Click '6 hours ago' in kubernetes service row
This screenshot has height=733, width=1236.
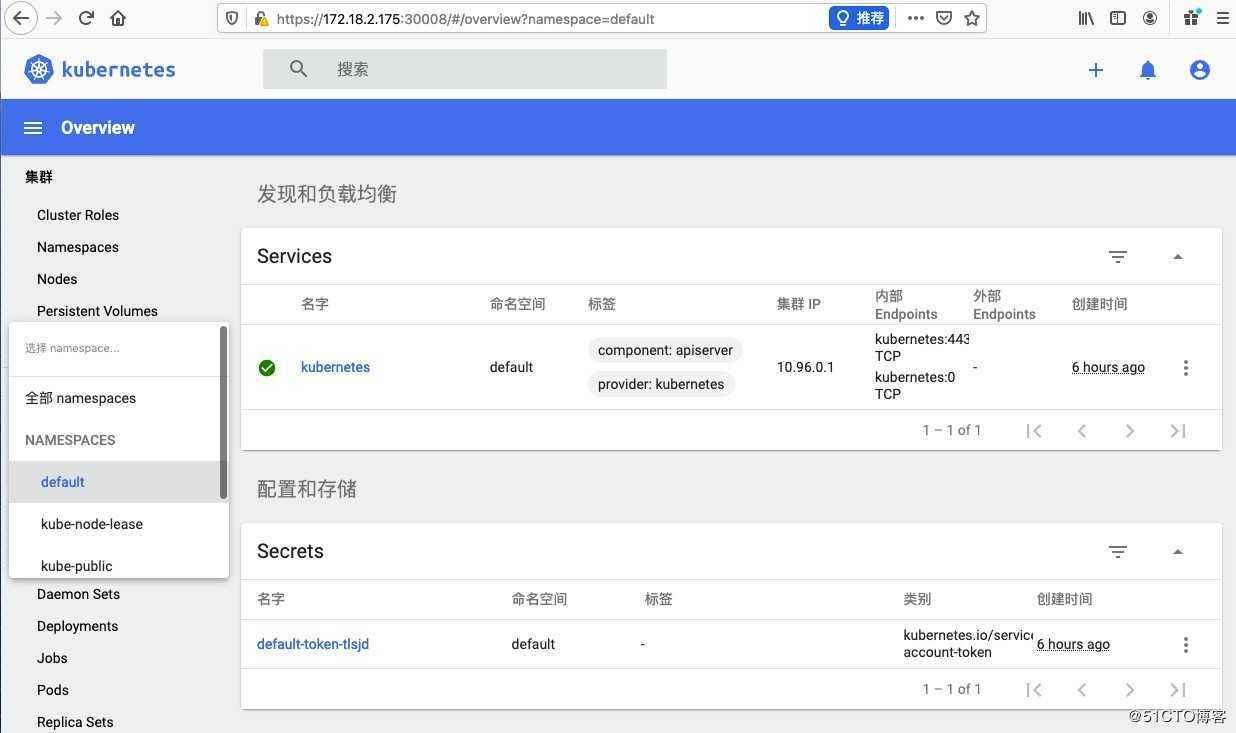pos(1108,367)
